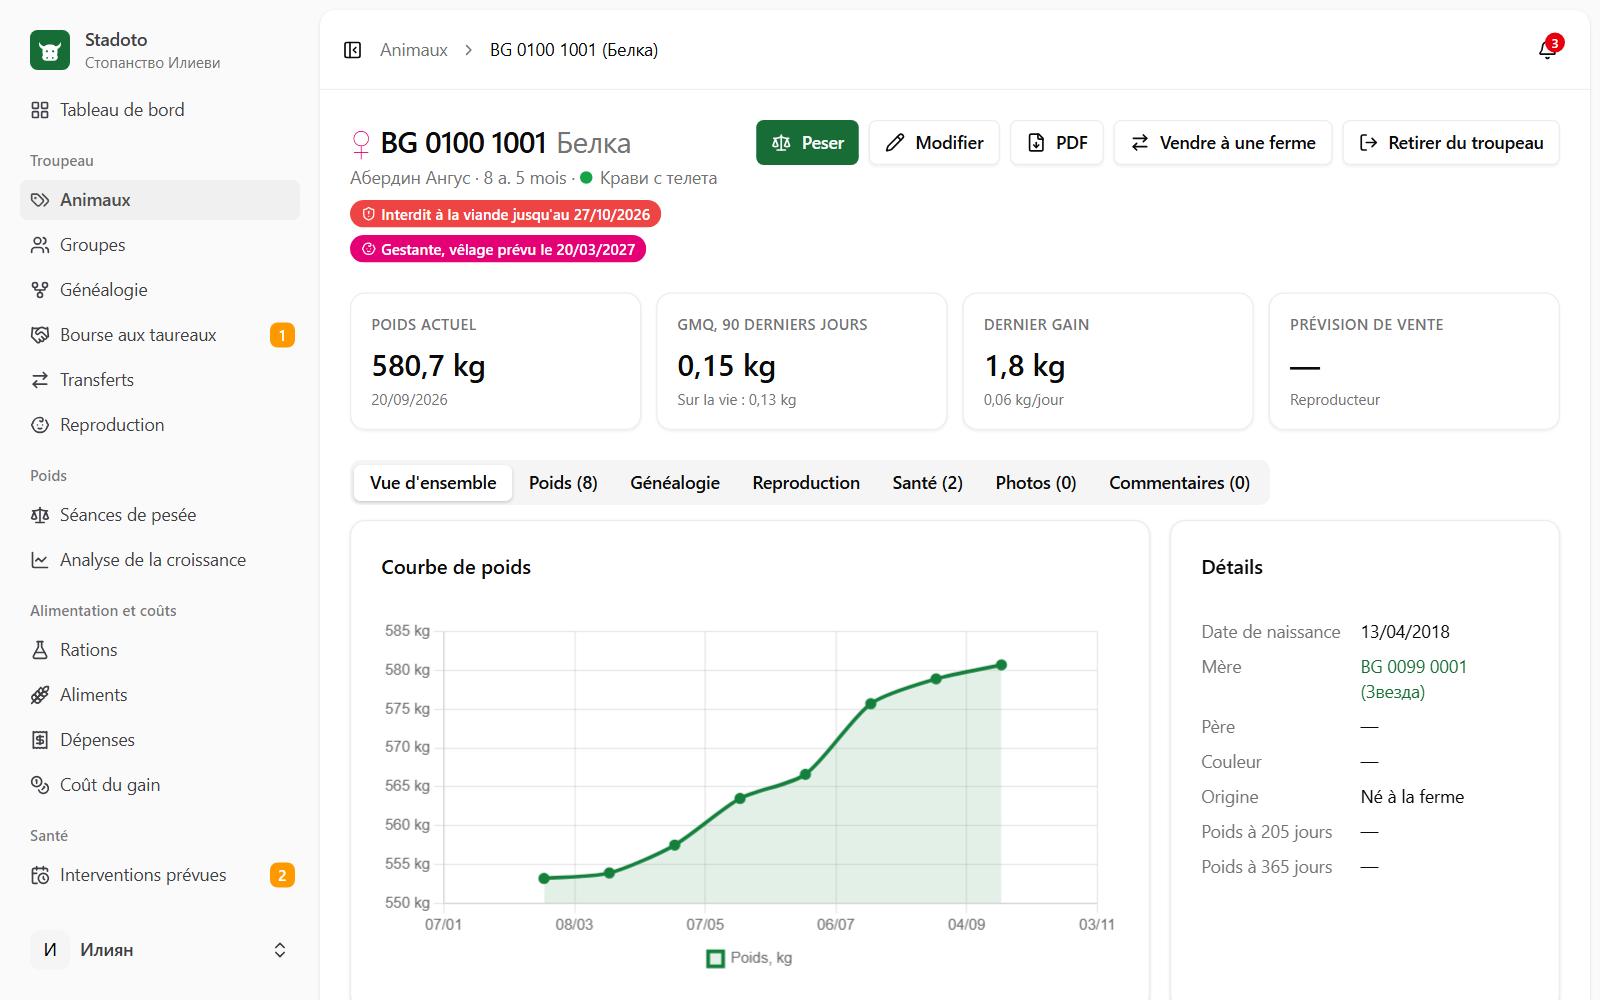Open the Photos (0) tab
The width and height of the screenshot is (1600, 1000).
[1036, 483]
